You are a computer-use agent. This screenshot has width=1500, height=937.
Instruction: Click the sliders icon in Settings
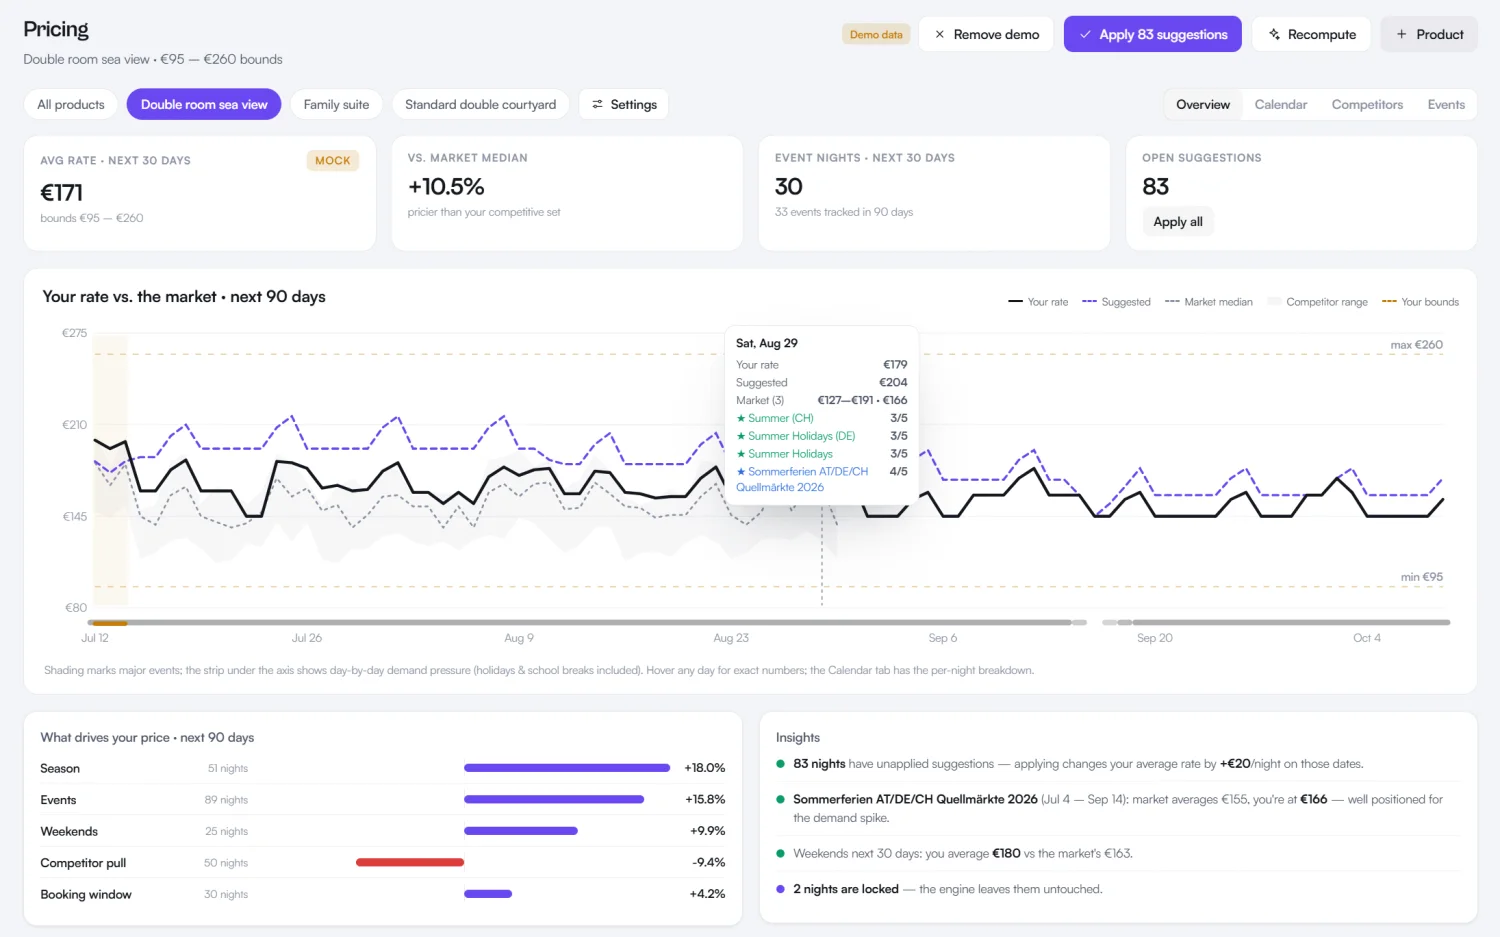598,104
